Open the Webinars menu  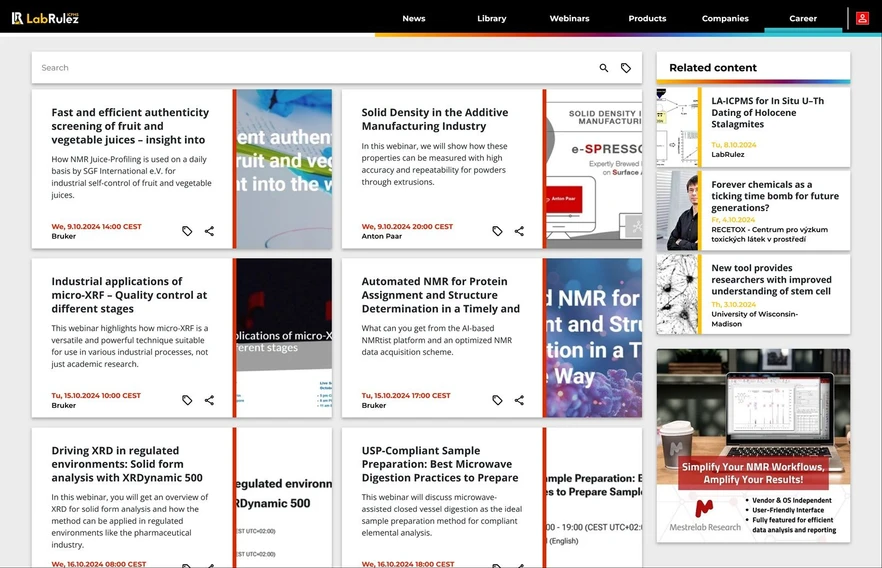[569, 19]
